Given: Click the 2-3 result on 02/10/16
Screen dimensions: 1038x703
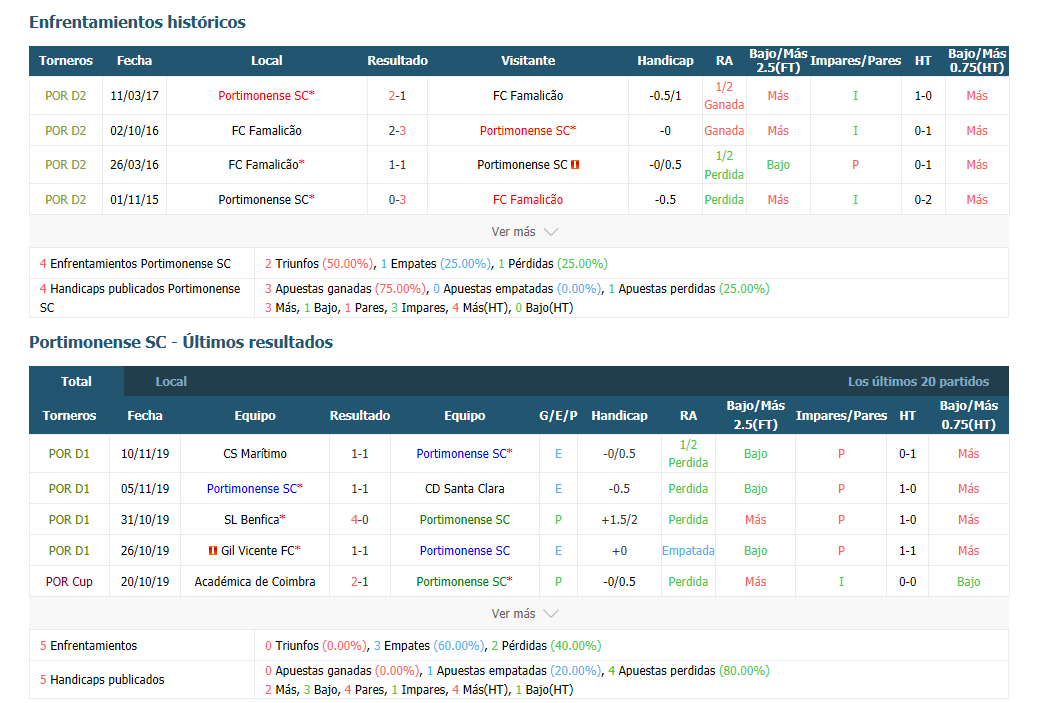Looking at the screenshot, I should [397, 130].
